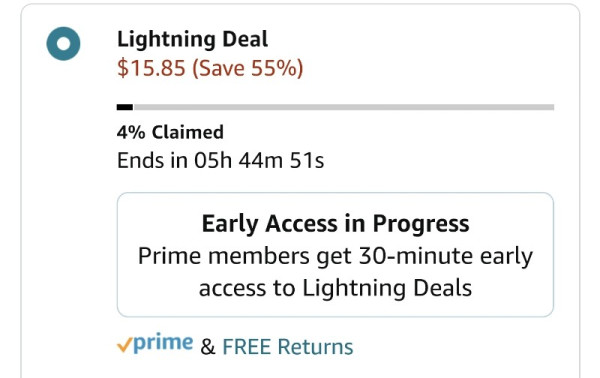Open the FREE Returns link
This screenshot has width=600, height=378.
(288, 347)
